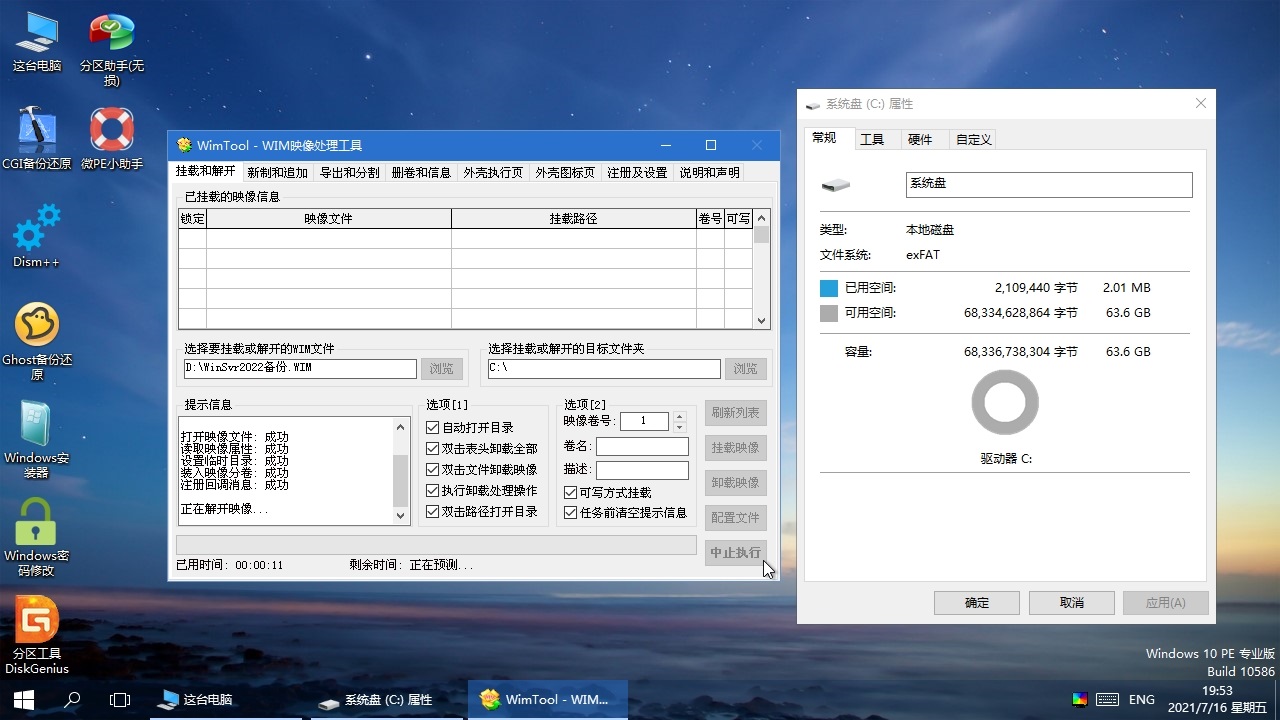Toggle 执行卸载处理操作 checkbox
The height and width of the screenshot is (720, 1280).
(x=433, y=491)
